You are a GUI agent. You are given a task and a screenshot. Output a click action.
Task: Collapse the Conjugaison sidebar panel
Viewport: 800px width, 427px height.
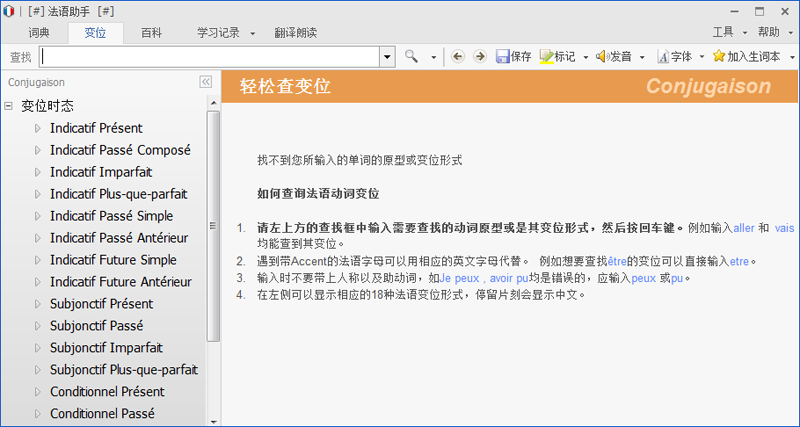point(206,82)
